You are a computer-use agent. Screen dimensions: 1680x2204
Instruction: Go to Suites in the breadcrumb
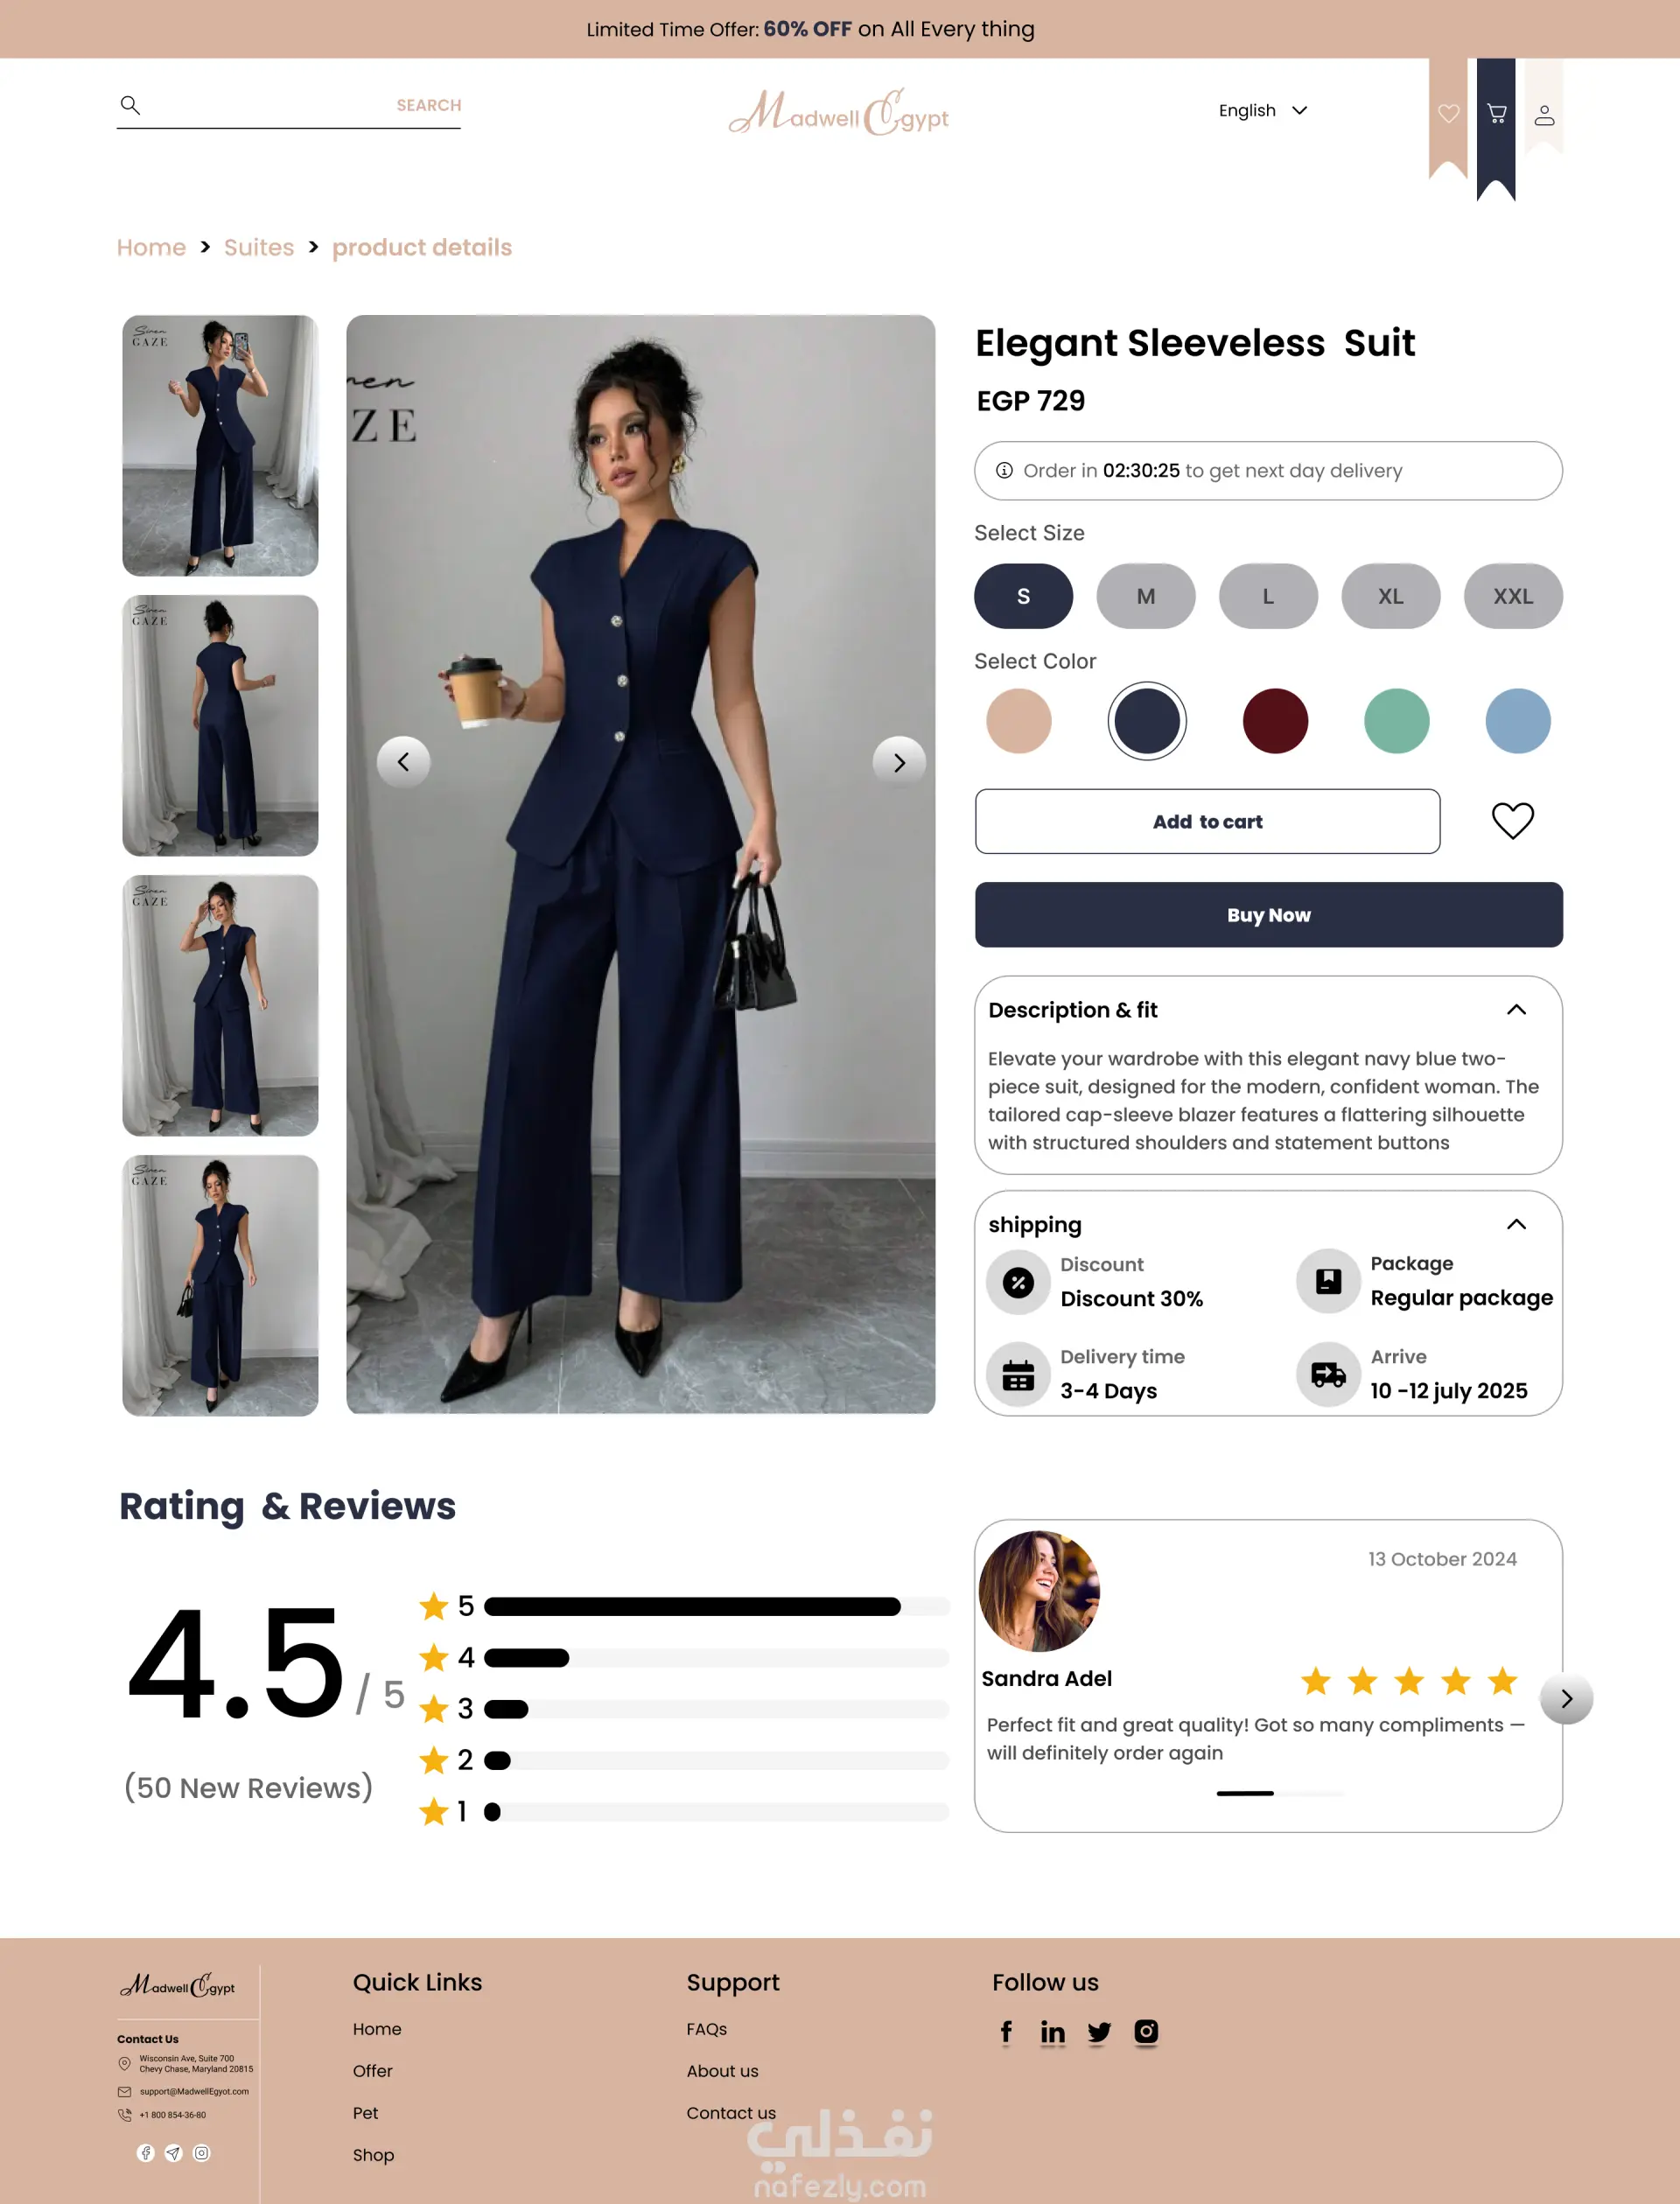[x=259, y=247]
